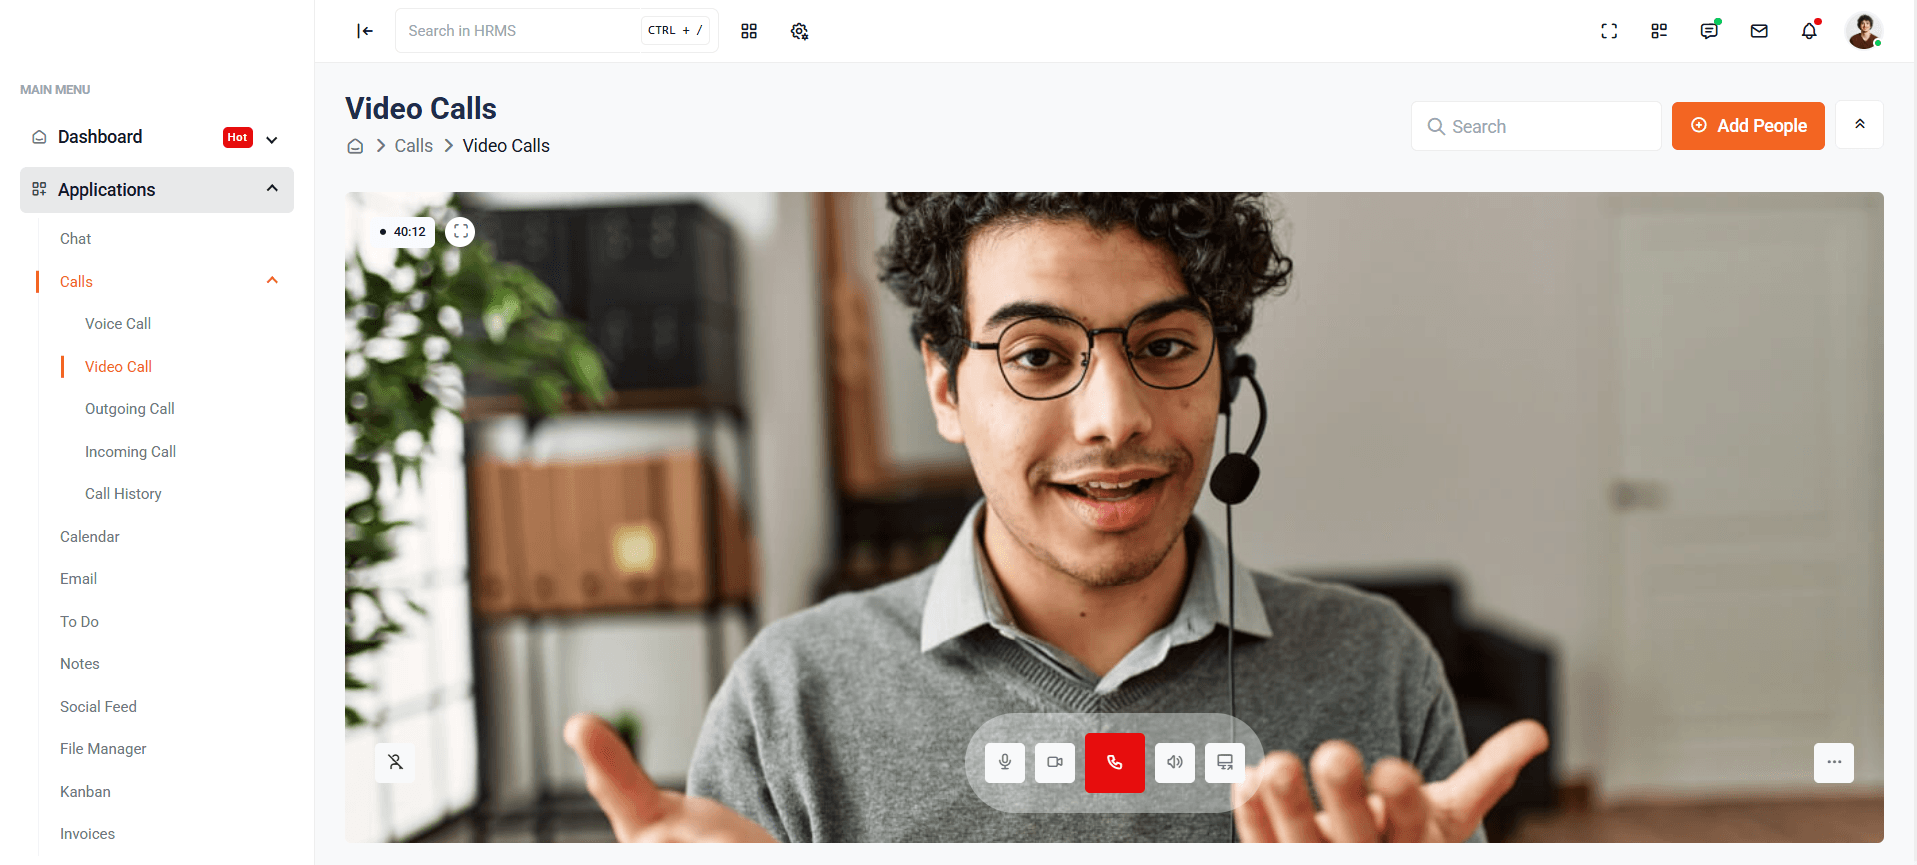The image size is (1917, 865).
Task: Mute the microphone in the call
Action: pos(1005,762)
